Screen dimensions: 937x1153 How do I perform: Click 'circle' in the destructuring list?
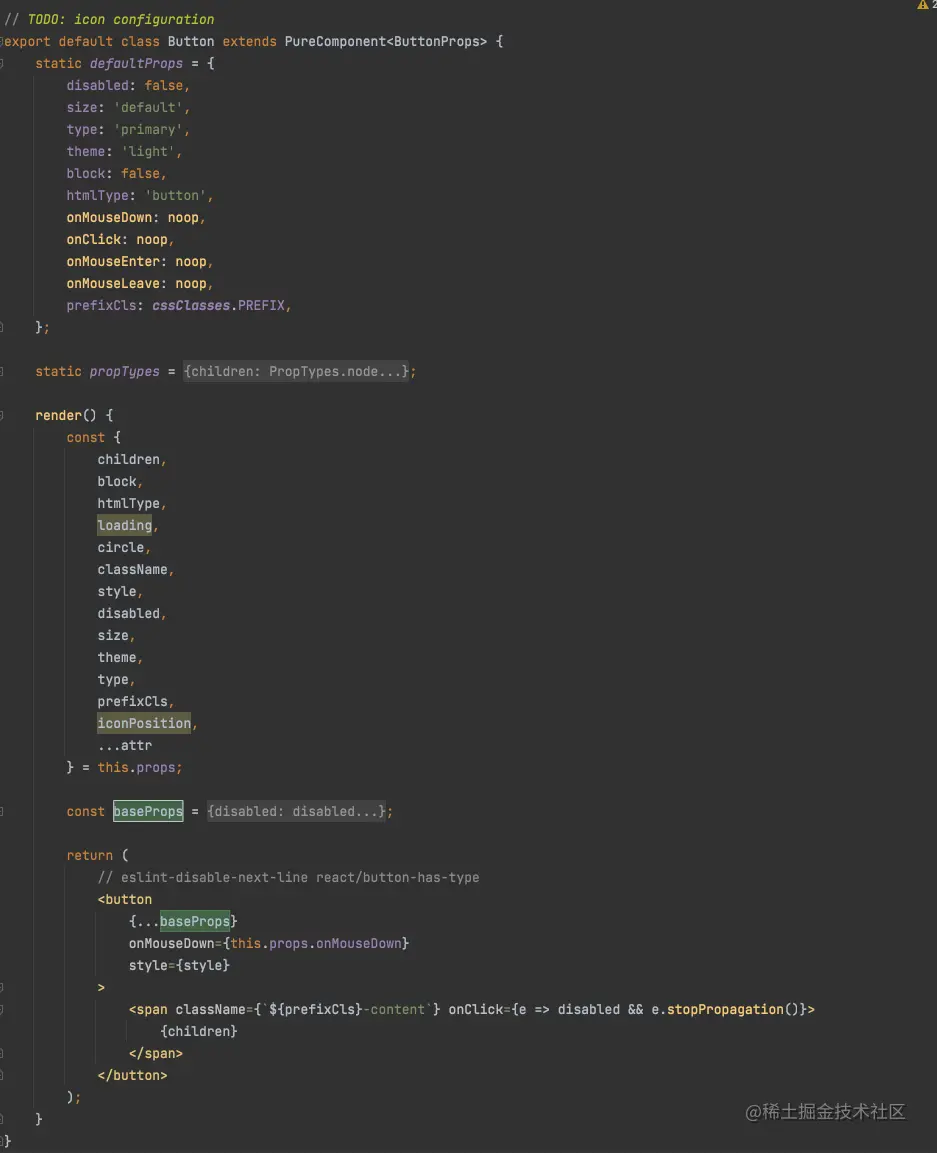click(121, 547)
